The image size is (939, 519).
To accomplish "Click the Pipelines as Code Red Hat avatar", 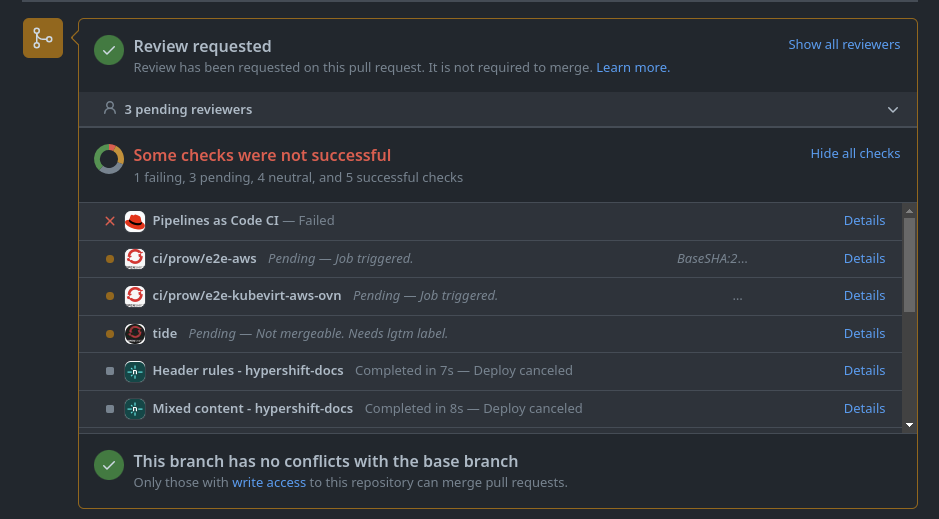I will (x=135, y=221).
